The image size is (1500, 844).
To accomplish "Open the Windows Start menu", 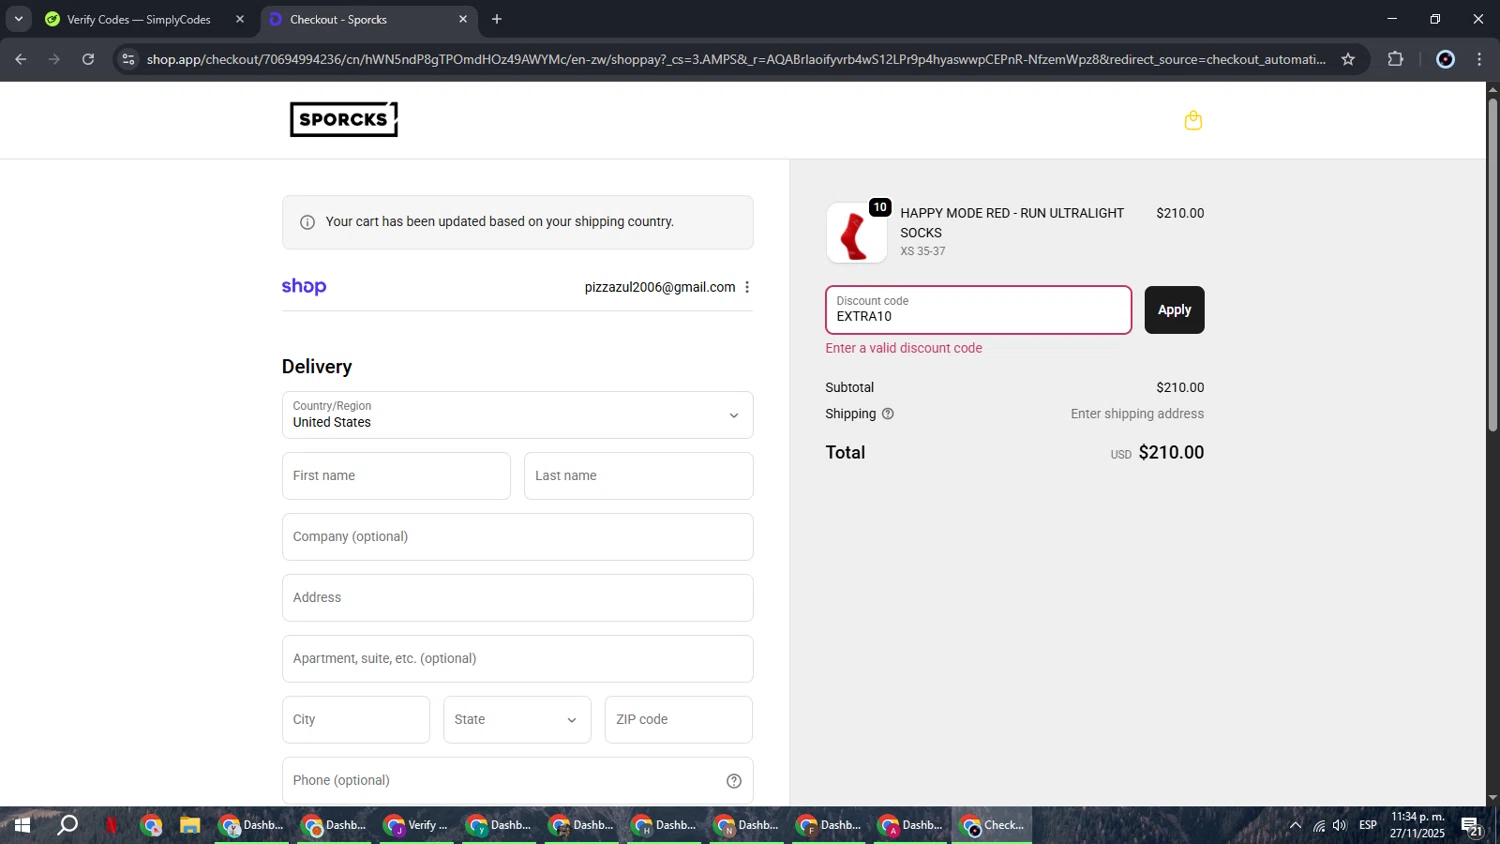I will point(22,826).
